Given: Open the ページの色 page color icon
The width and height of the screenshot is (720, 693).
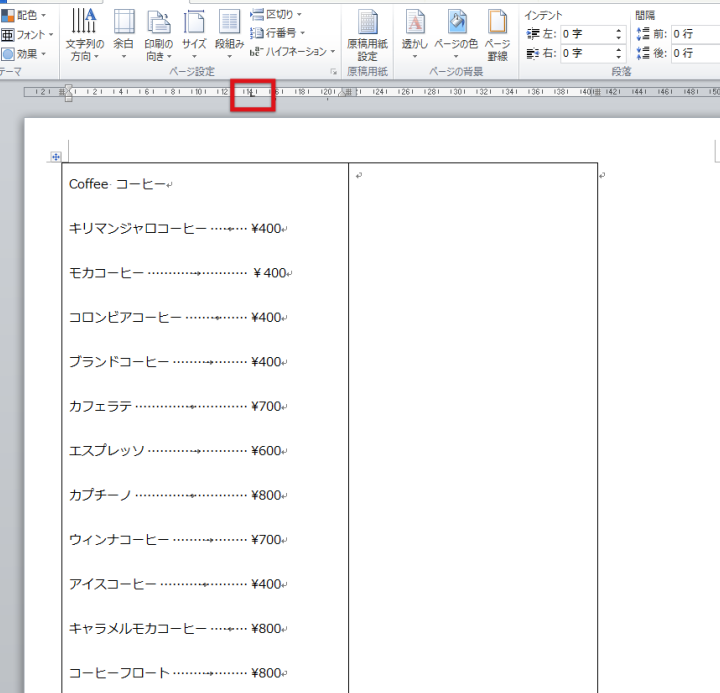Looking at the screenshot, I should point(457,21).
